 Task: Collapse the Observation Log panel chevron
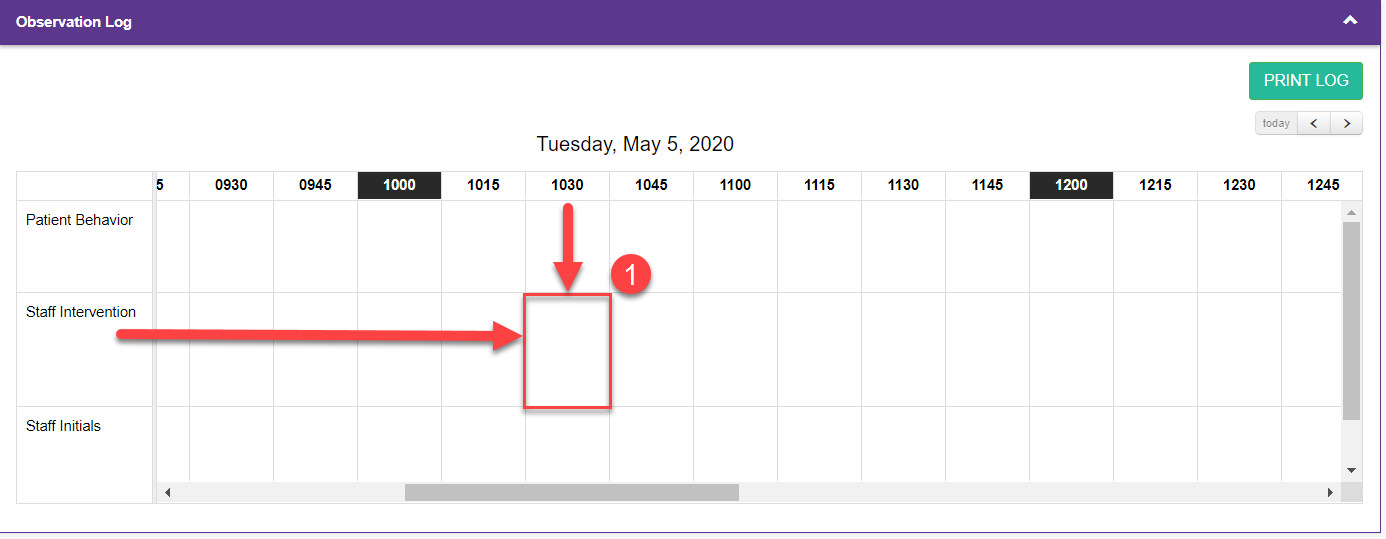coord(1350,20)
